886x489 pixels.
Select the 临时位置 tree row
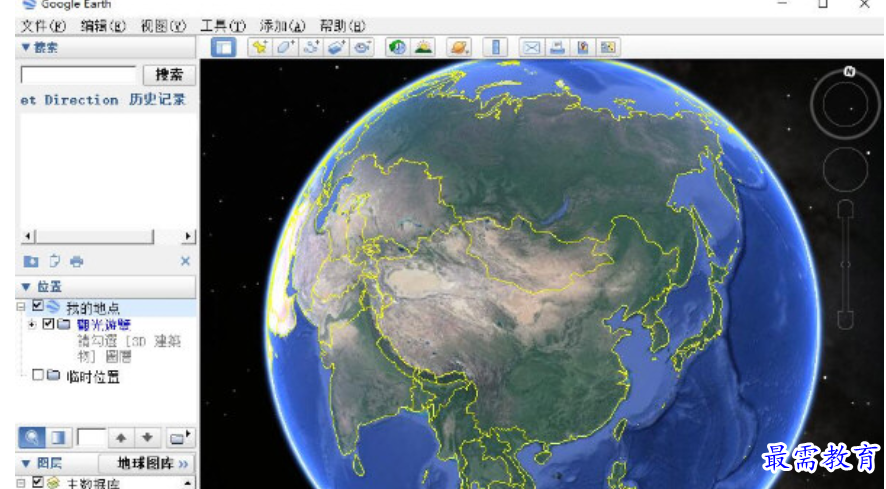coord(93,377)
